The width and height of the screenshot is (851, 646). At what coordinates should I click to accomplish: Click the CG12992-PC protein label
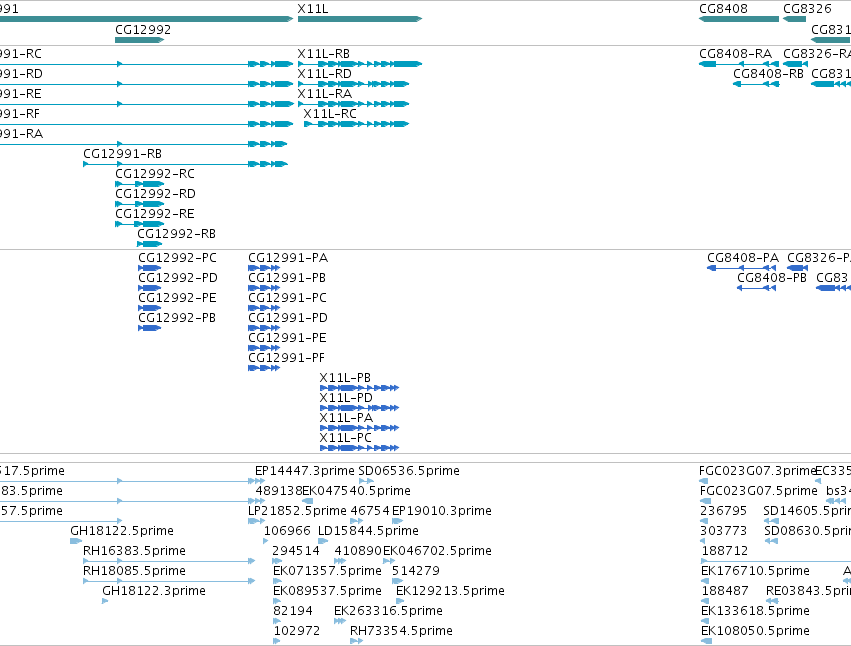pos(177,258)
